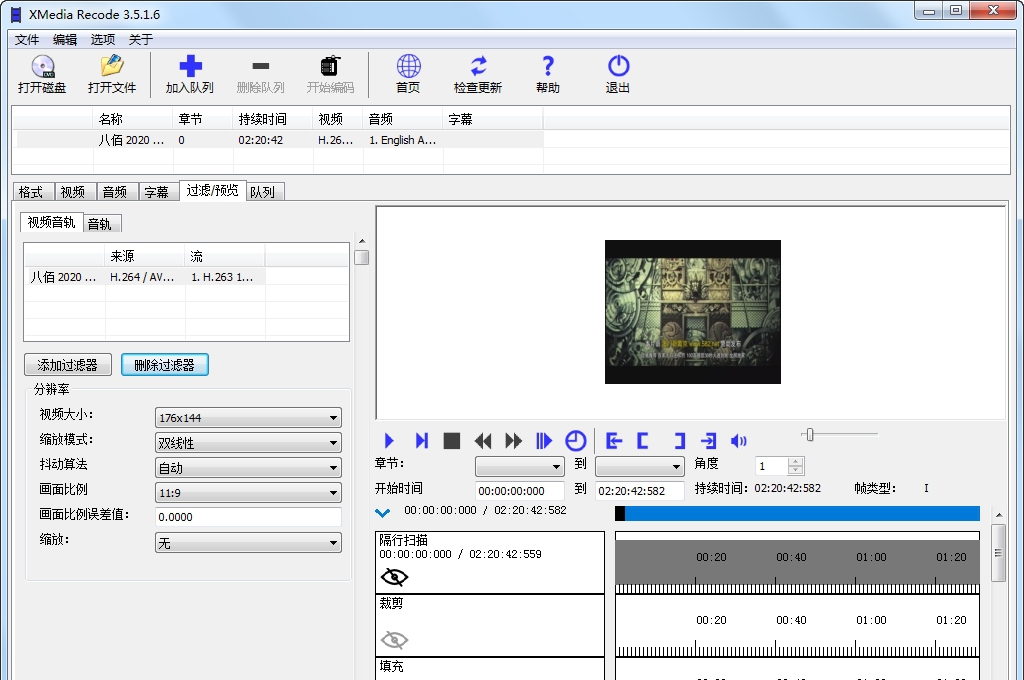Switch to the 队列 tab
Screen dimensions: 1024x680
tap(263, 191)
